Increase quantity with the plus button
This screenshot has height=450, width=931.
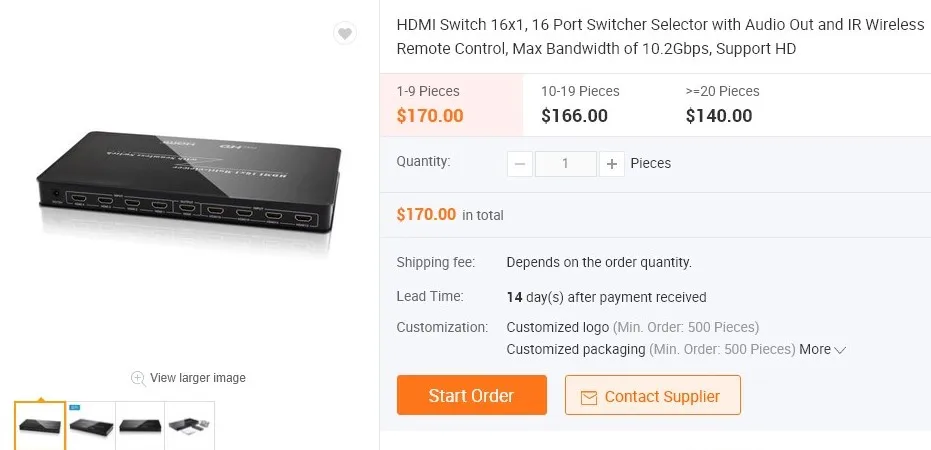(612, 164)
